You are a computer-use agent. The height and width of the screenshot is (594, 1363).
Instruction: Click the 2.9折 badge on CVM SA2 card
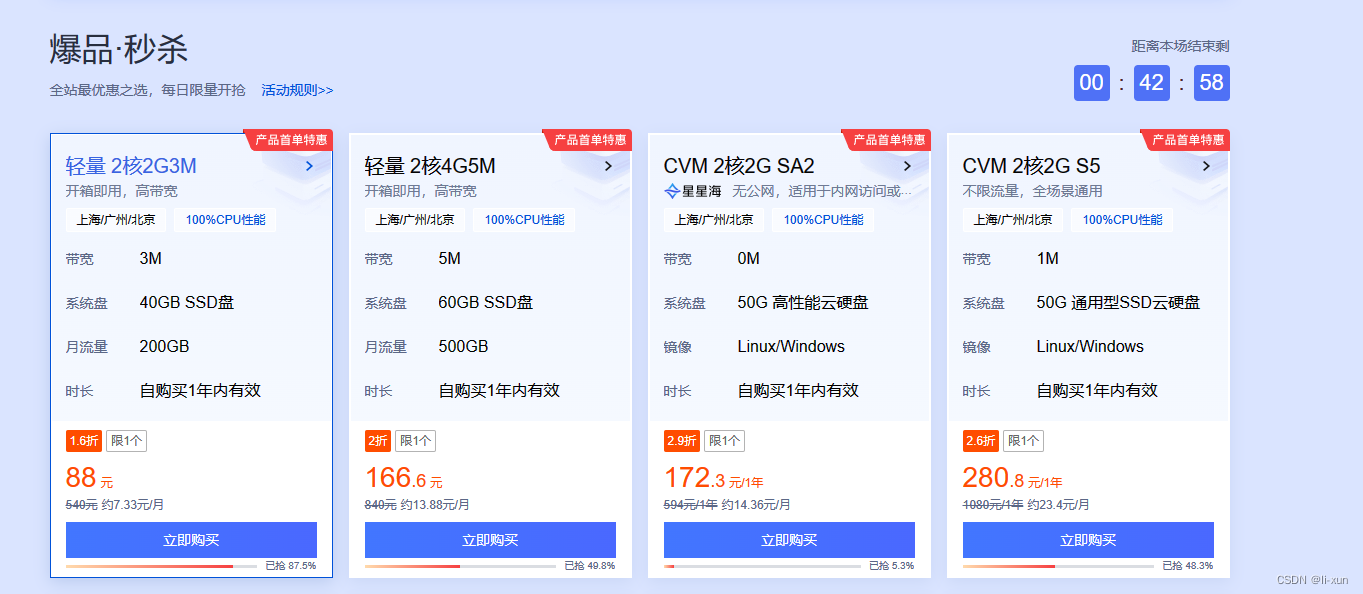click(x=681, y=440)
